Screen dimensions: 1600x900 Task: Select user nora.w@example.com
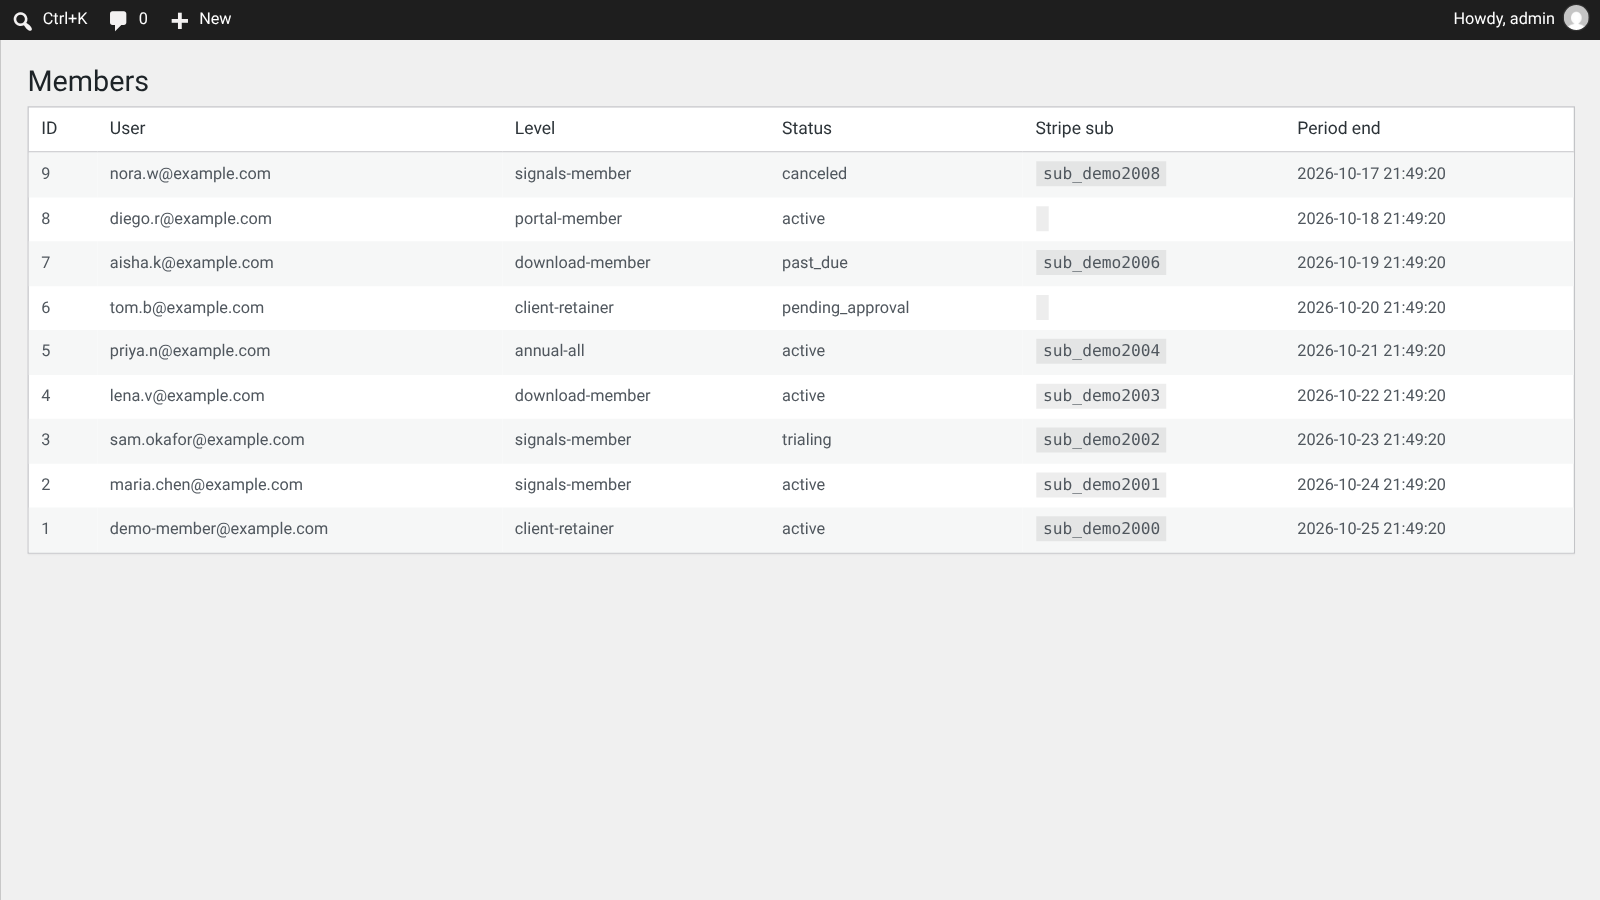tap(190, 174)
